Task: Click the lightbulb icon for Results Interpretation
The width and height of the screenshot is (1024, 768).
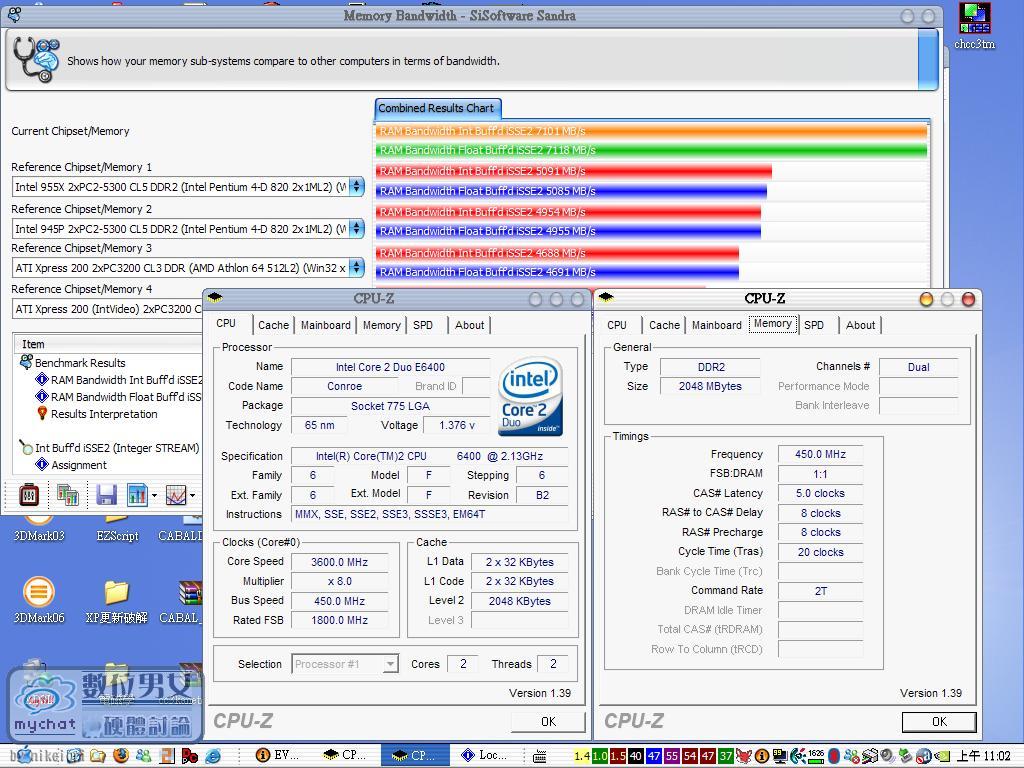Action: coord(42,413)
